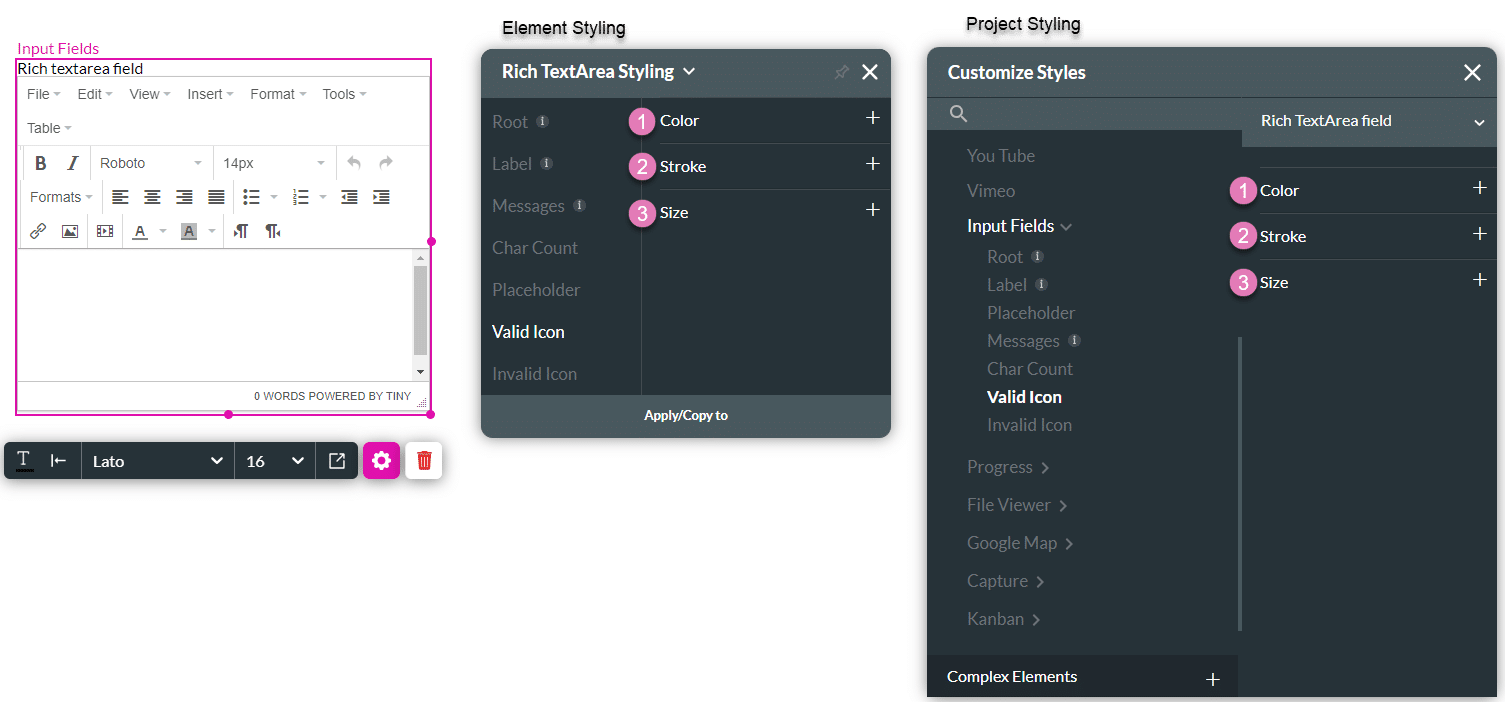Select the Insert/edit video icon
The width and height of the screenshot is (1505, 702).
(103, 231)
